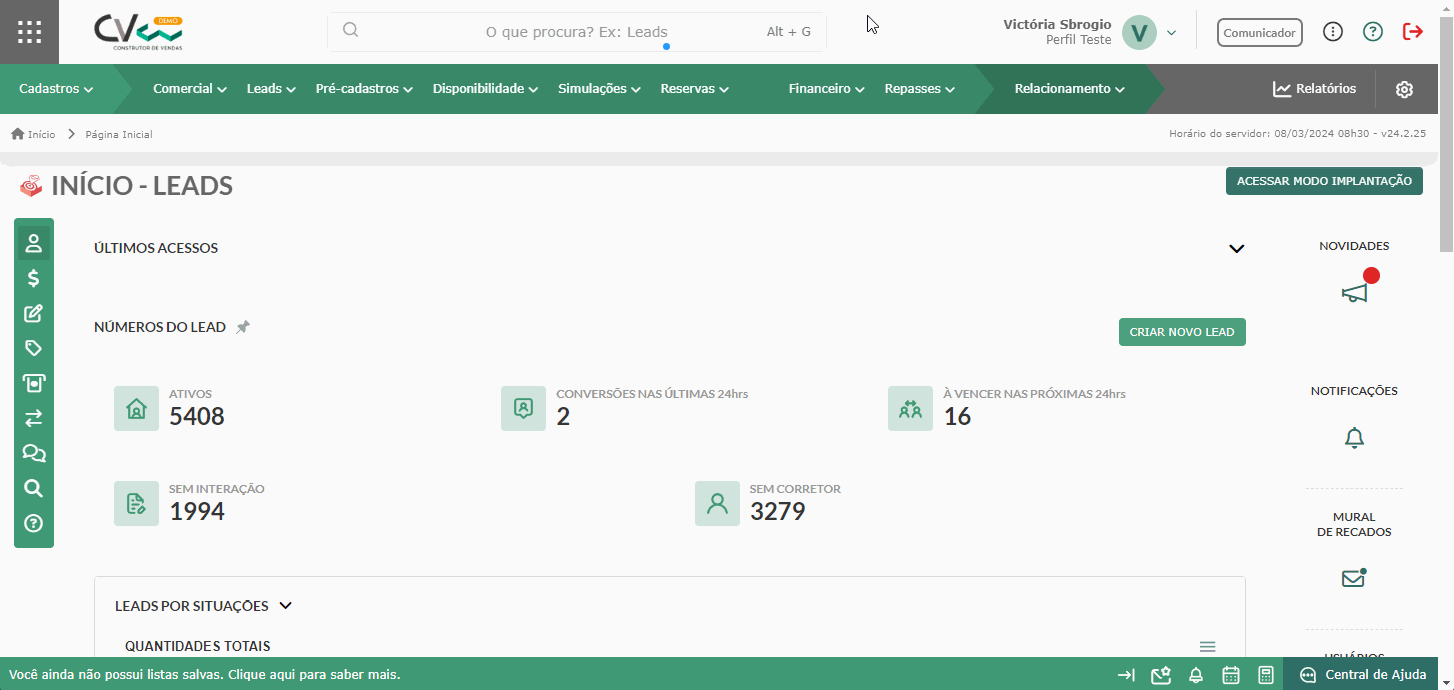The width and height of the screenshot is (1454, 690).
Task: Select the tag icon in left sidebar
Action: (34, 348)
